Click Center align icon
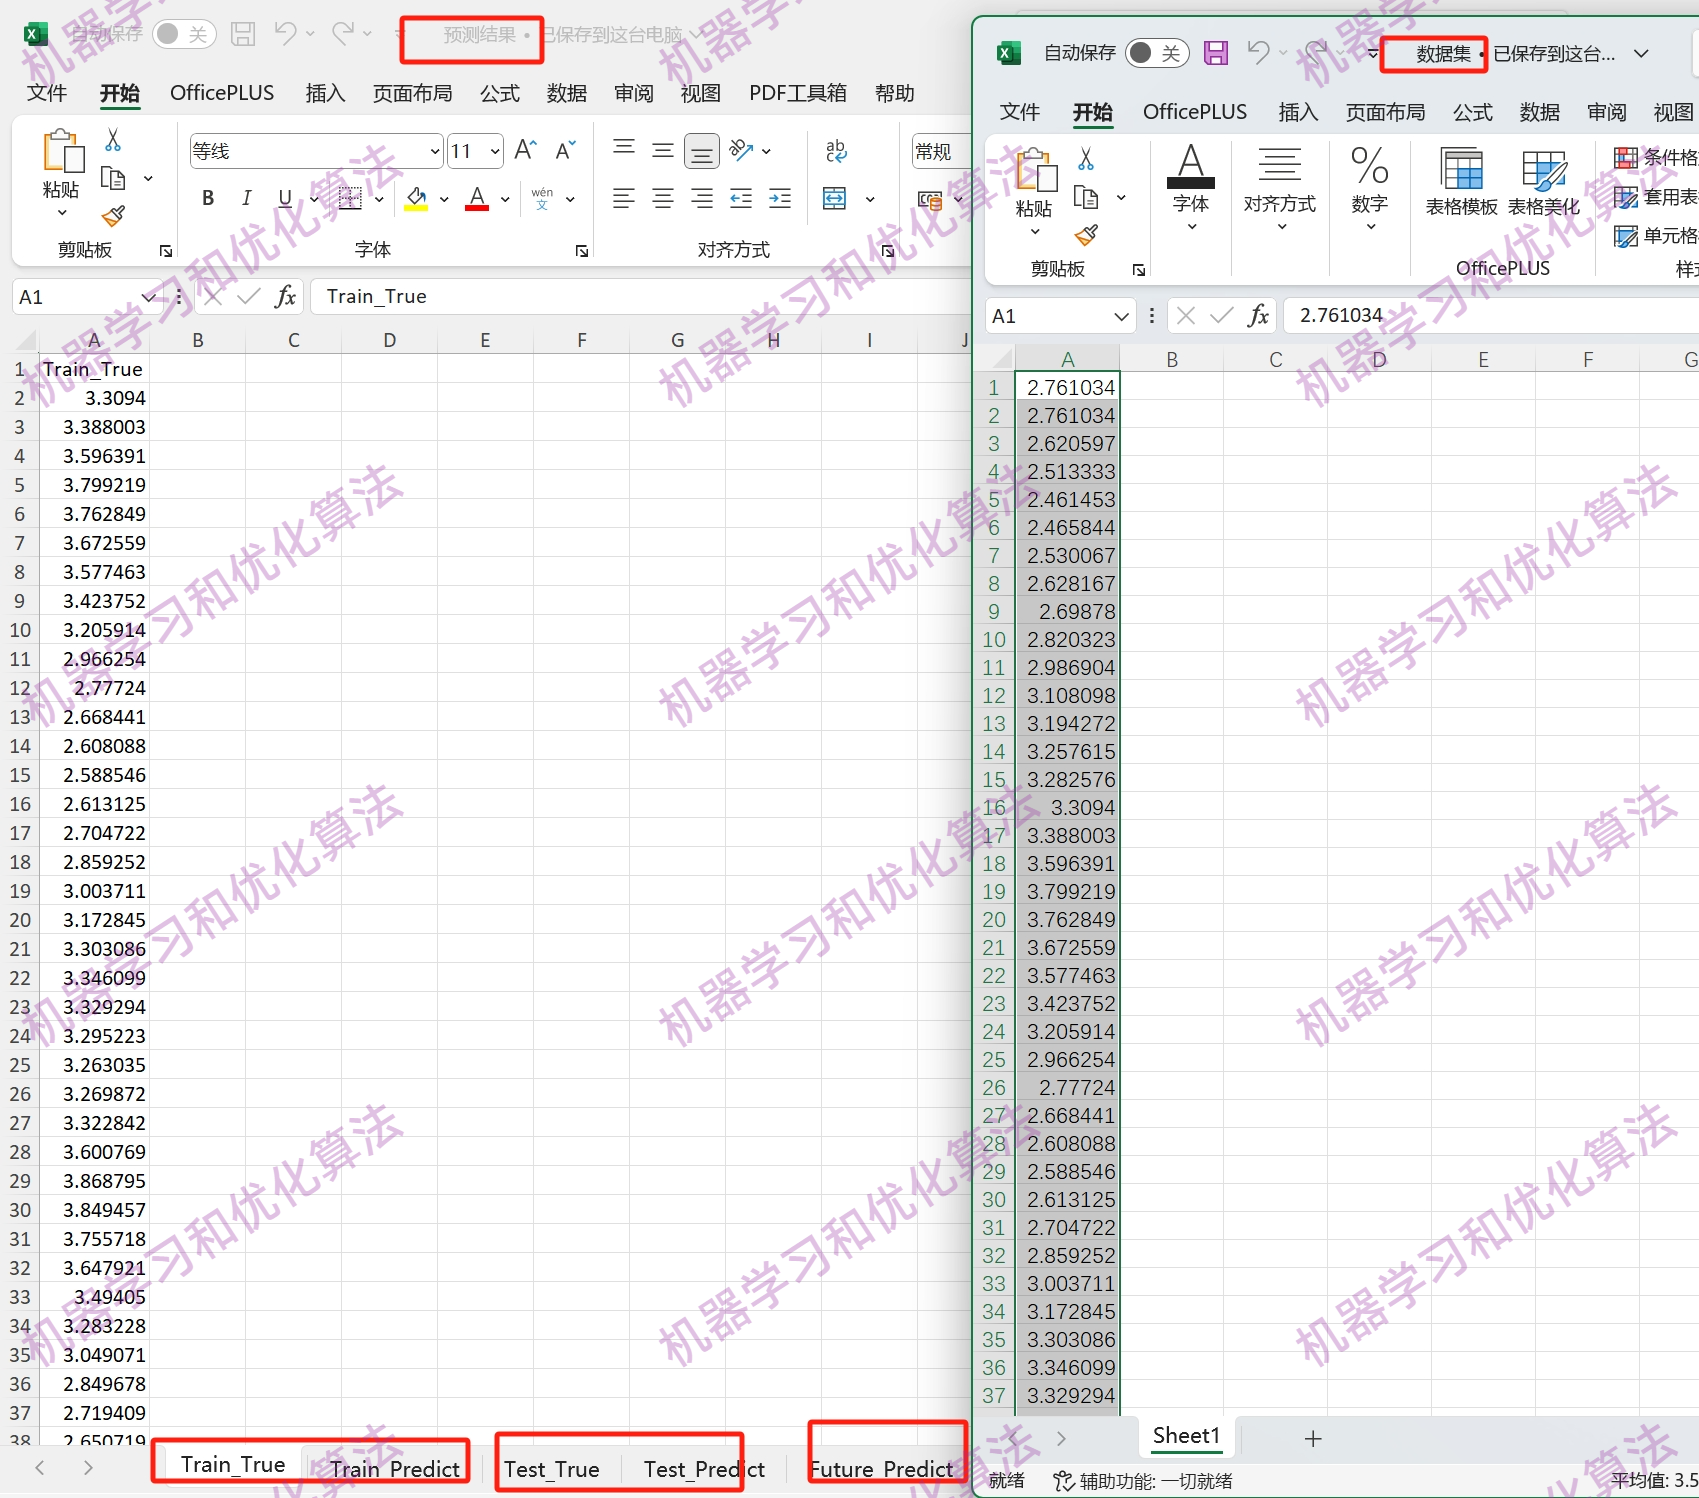1699x1498 pixels. 662,199
